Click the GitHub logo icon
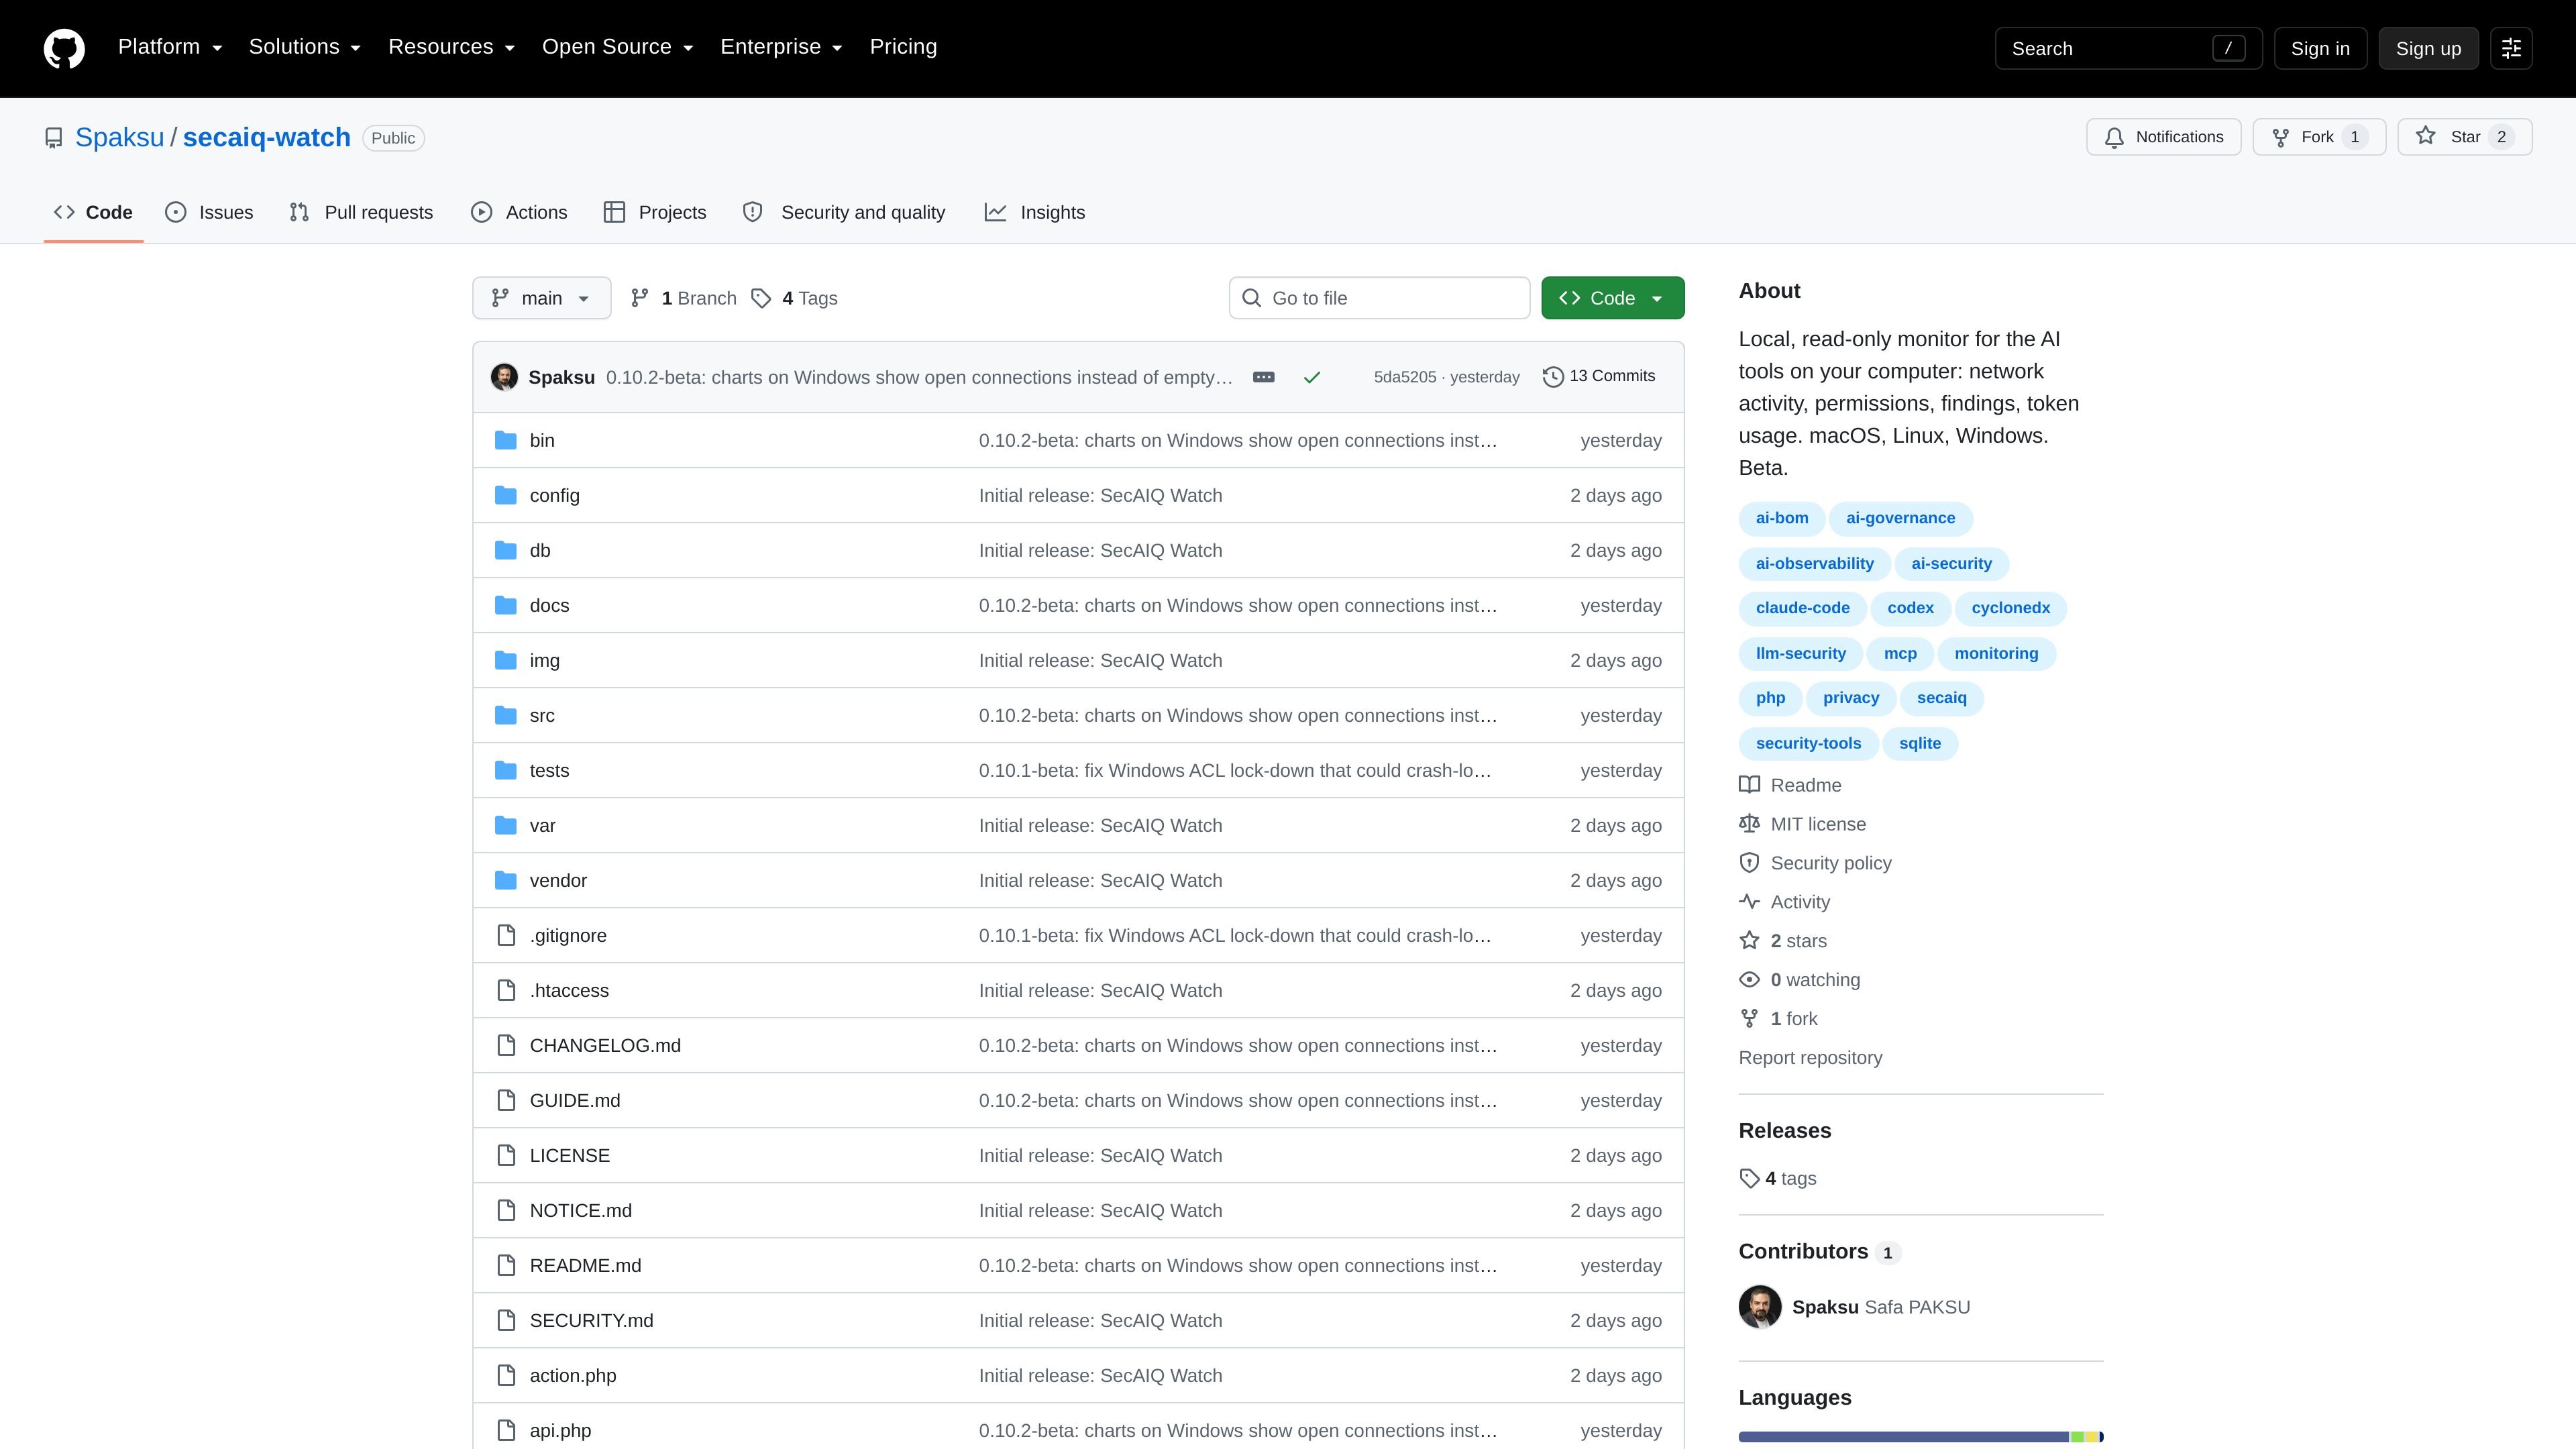The height and width of the screenshot is (1449, 2576). coord(64,48)
